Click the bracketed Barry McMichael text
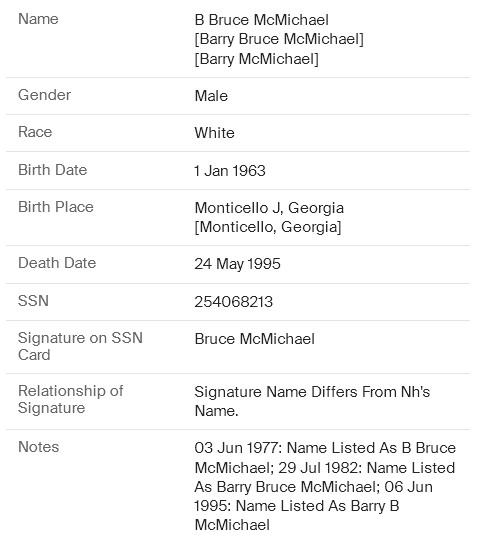This screenshot has height=544, width=479. coord(257,59)
